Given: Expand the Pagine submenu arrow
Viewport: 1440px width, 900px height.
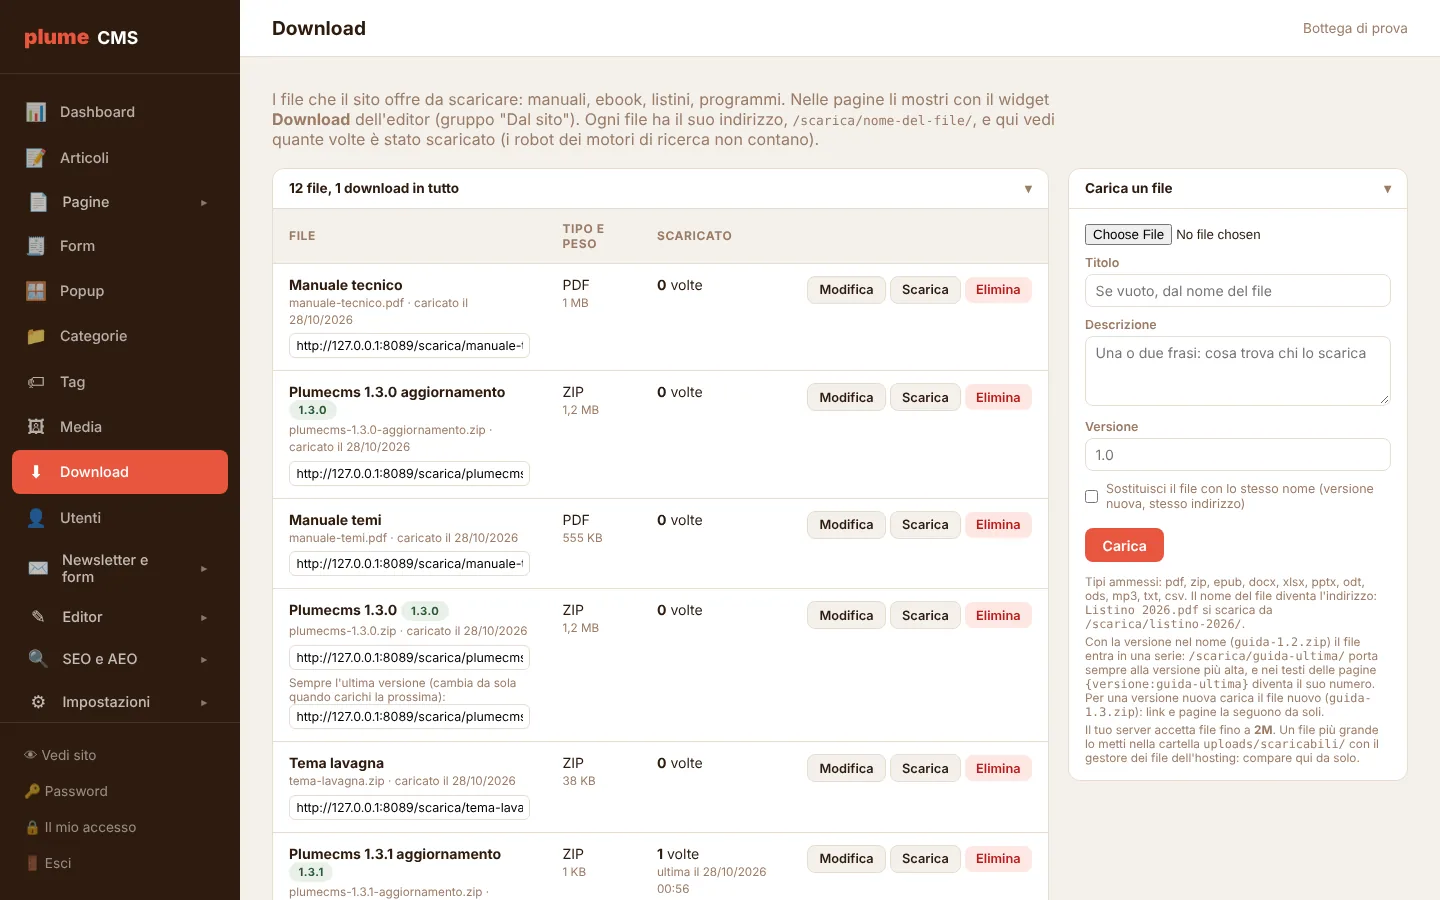Looking at the screenshot, I should (204, 203).
